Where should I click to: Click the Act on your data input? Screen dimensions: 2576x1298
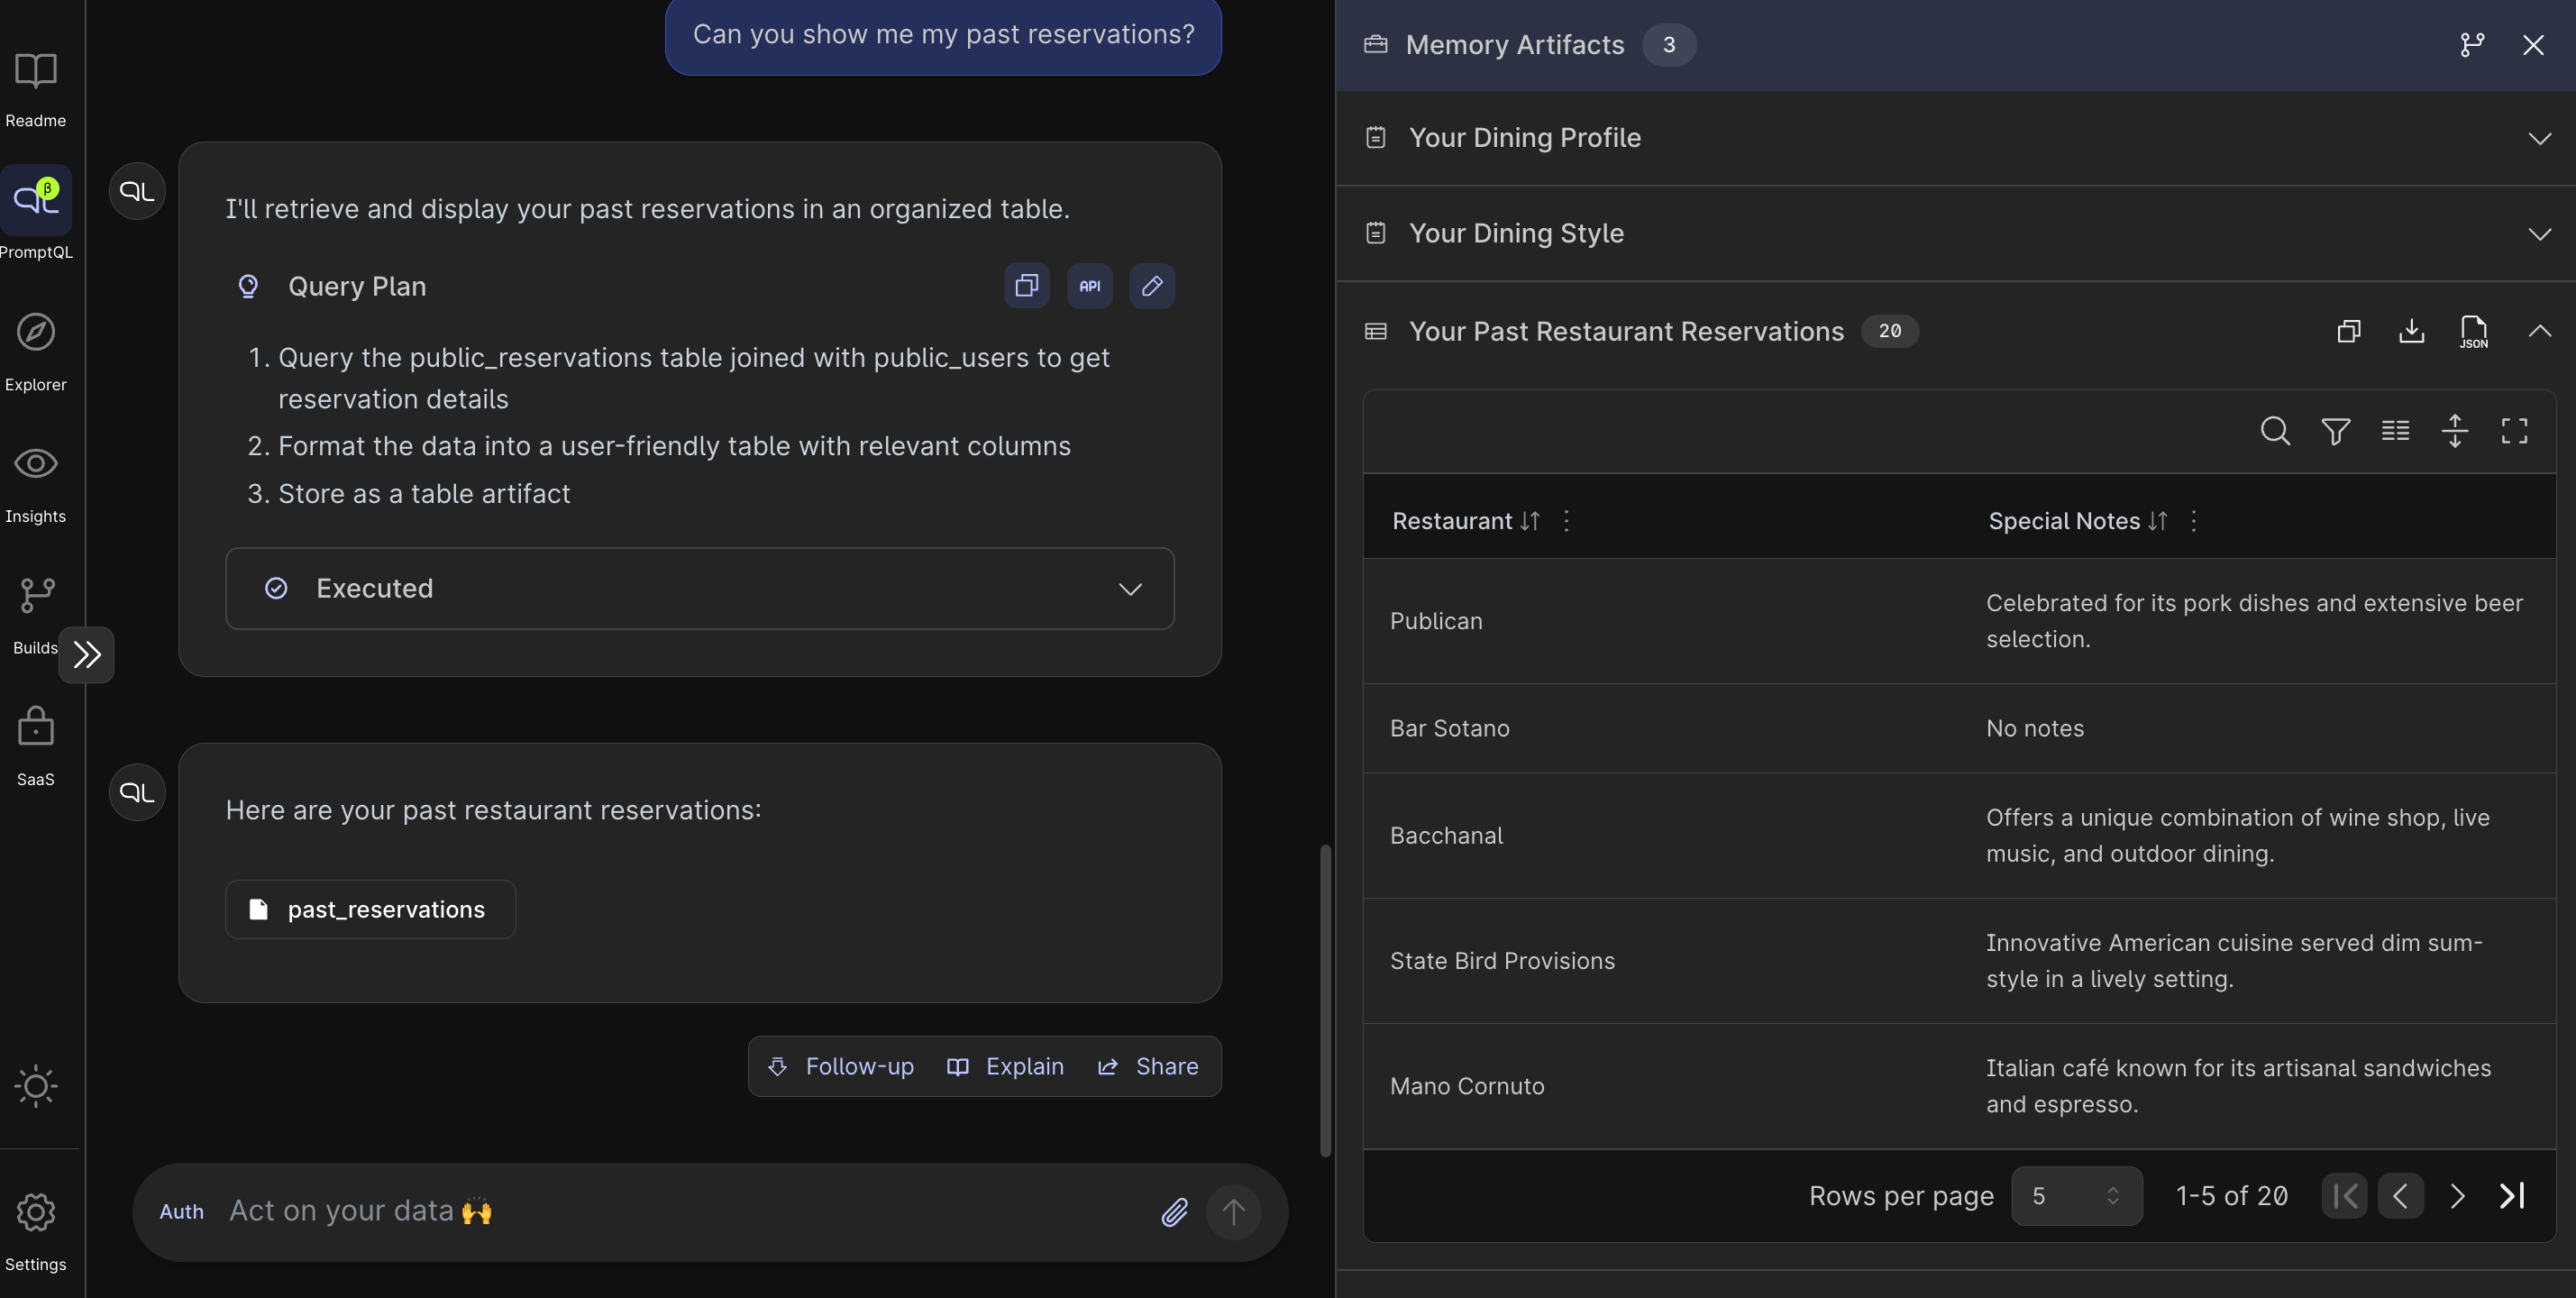[x=680, y=1211]
